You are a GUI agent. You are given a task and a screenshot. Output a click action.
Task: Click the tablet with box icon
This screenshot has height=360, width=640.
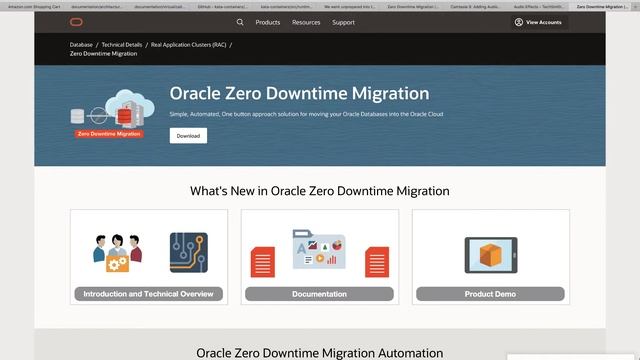[x=491, y=255]
